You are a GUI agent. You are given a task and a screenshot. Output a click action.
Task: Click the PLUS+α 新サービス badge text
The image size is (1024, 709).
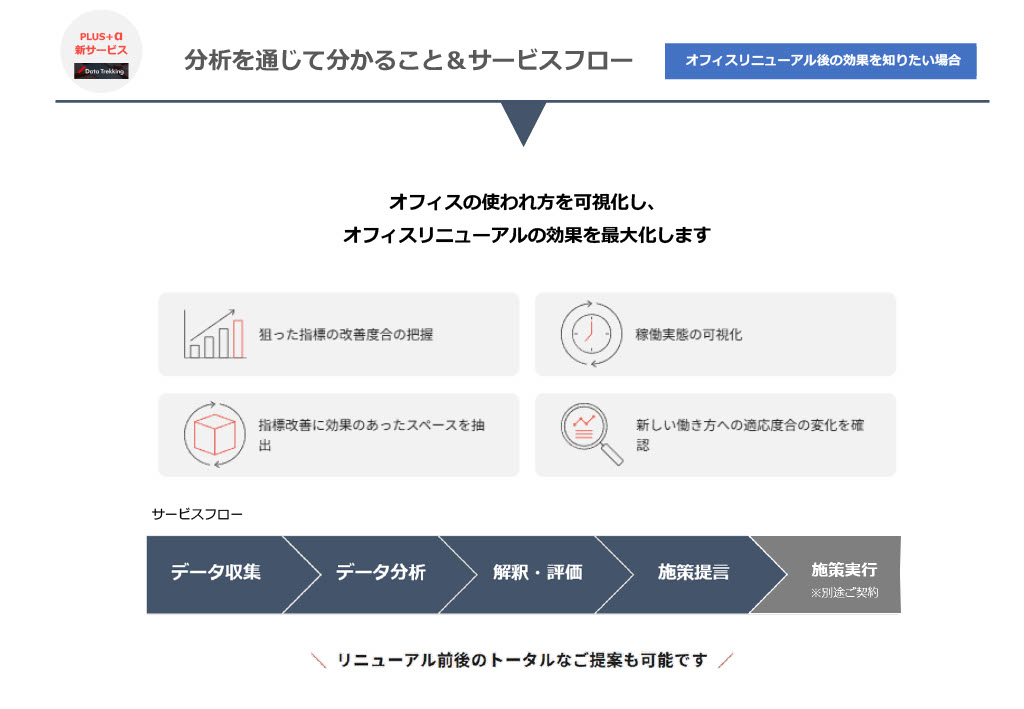click(101, 43)
